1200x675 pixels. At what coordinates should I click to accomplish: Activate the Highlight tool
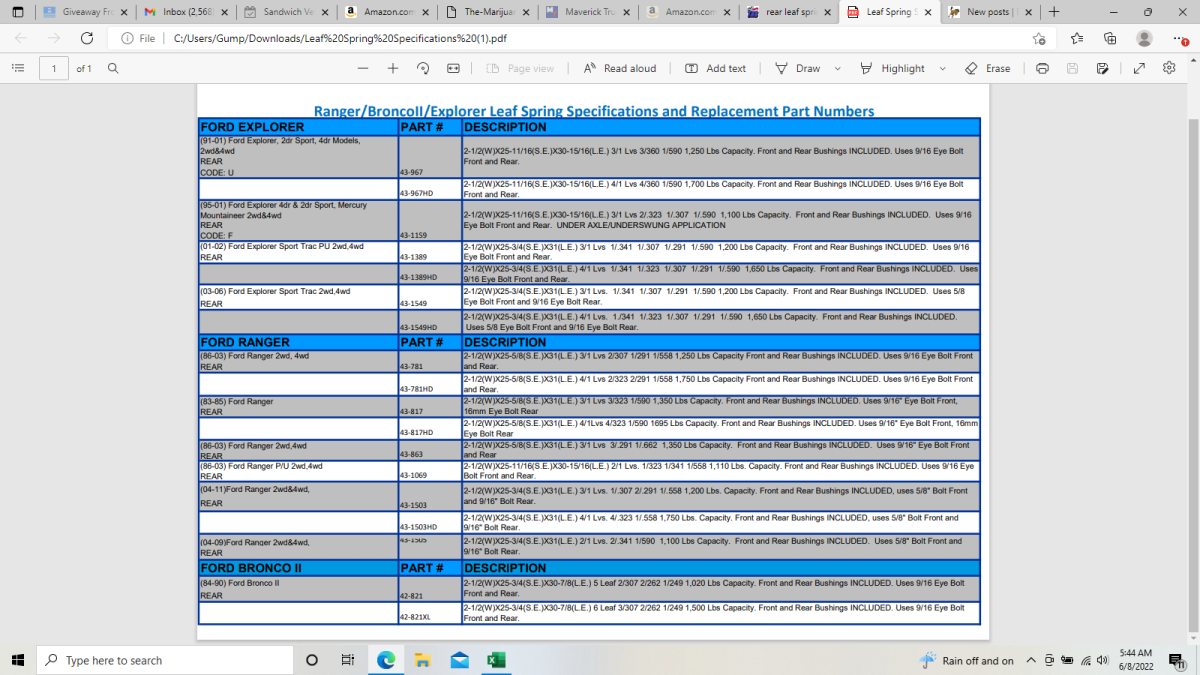click(x=893, y=68)
